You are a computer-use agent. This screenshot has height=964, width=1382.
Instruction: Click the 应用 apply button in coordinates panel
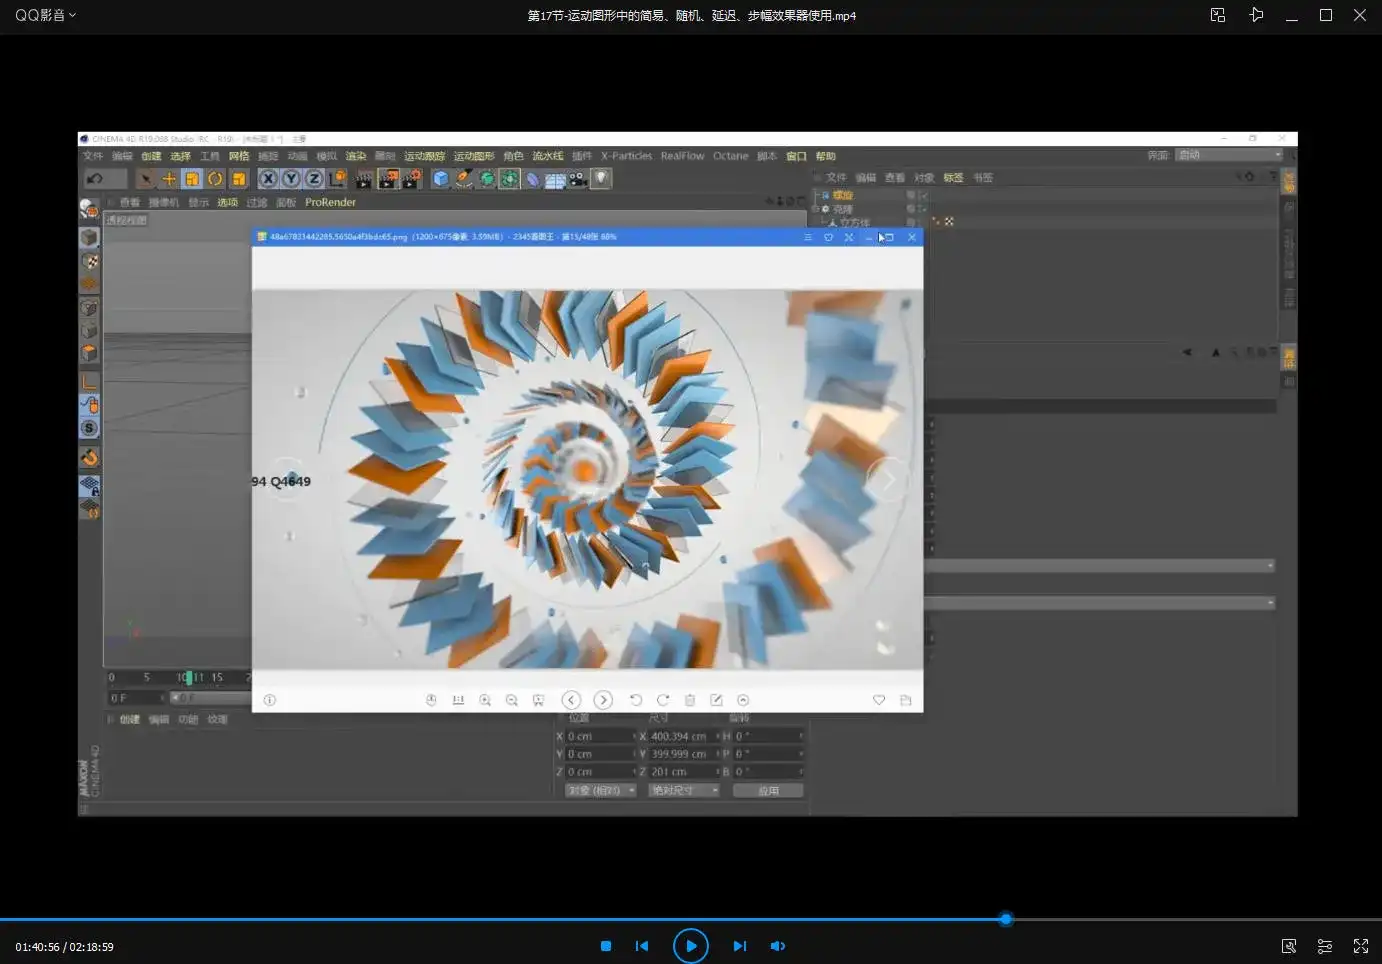pos(768,789)
